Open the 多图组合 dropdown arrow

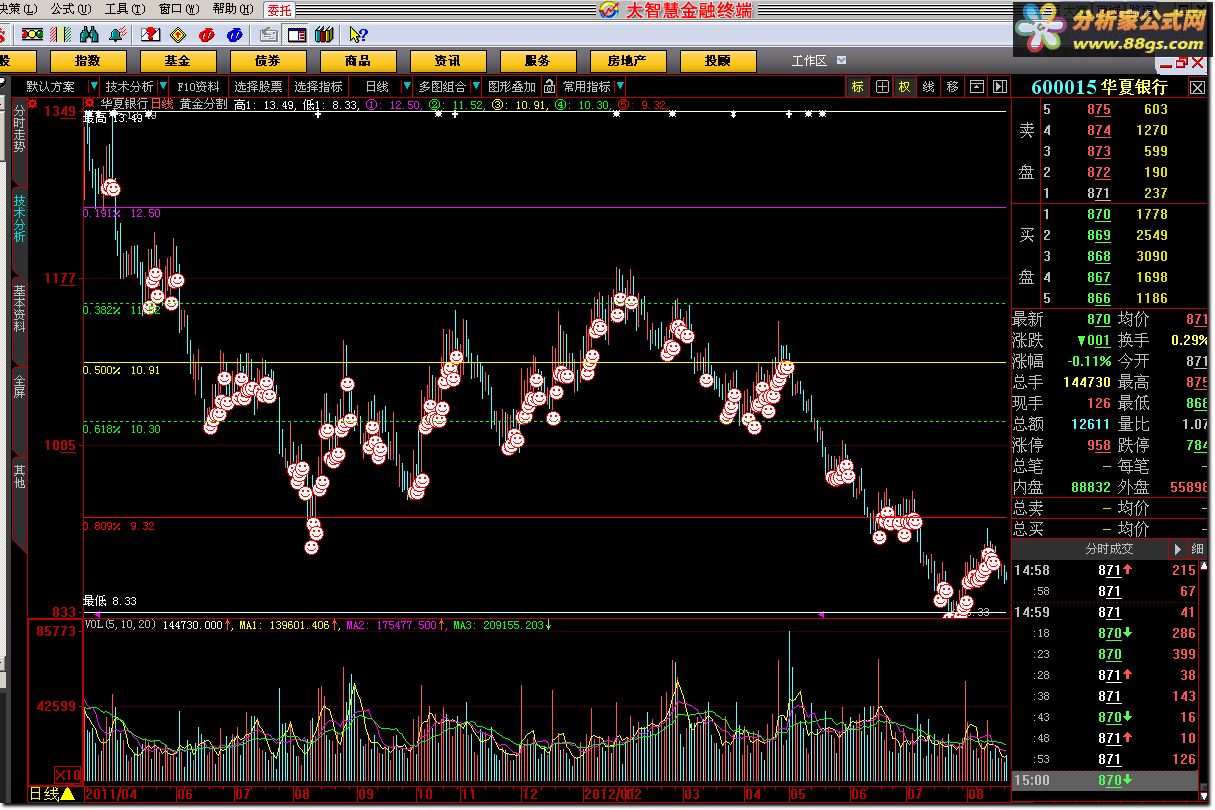coord(476,87)
